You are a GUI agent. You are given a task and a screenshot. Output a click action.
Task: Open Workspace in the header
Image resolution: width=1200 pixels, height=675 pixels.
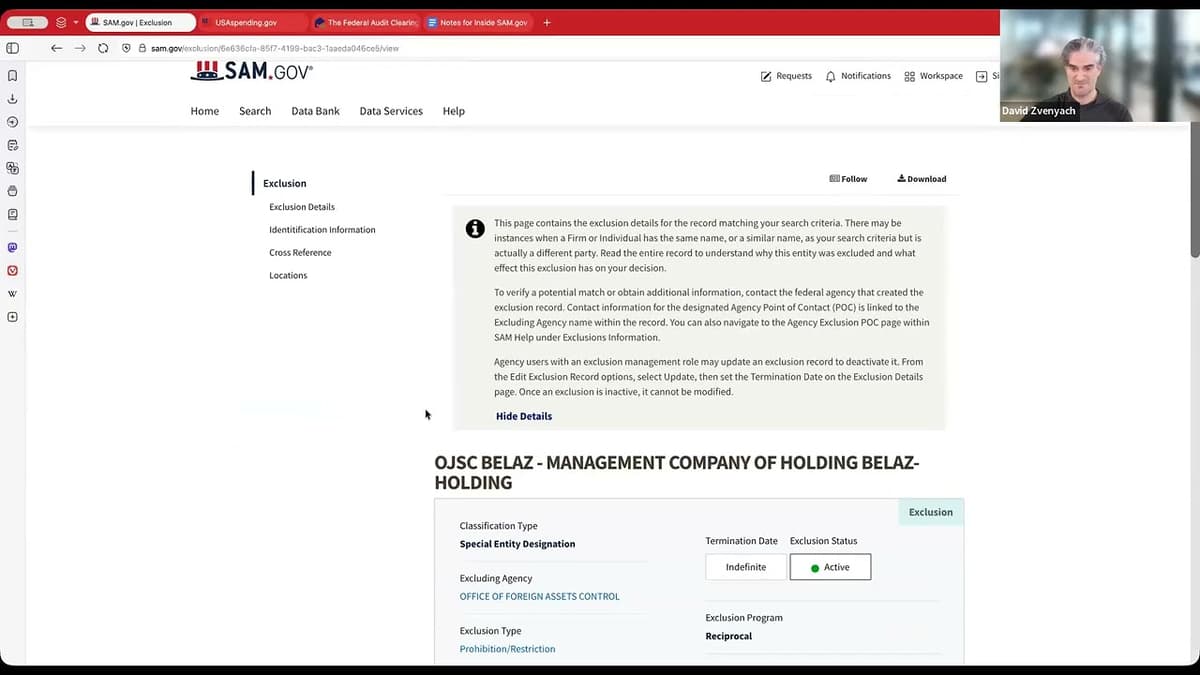[933, 76]
